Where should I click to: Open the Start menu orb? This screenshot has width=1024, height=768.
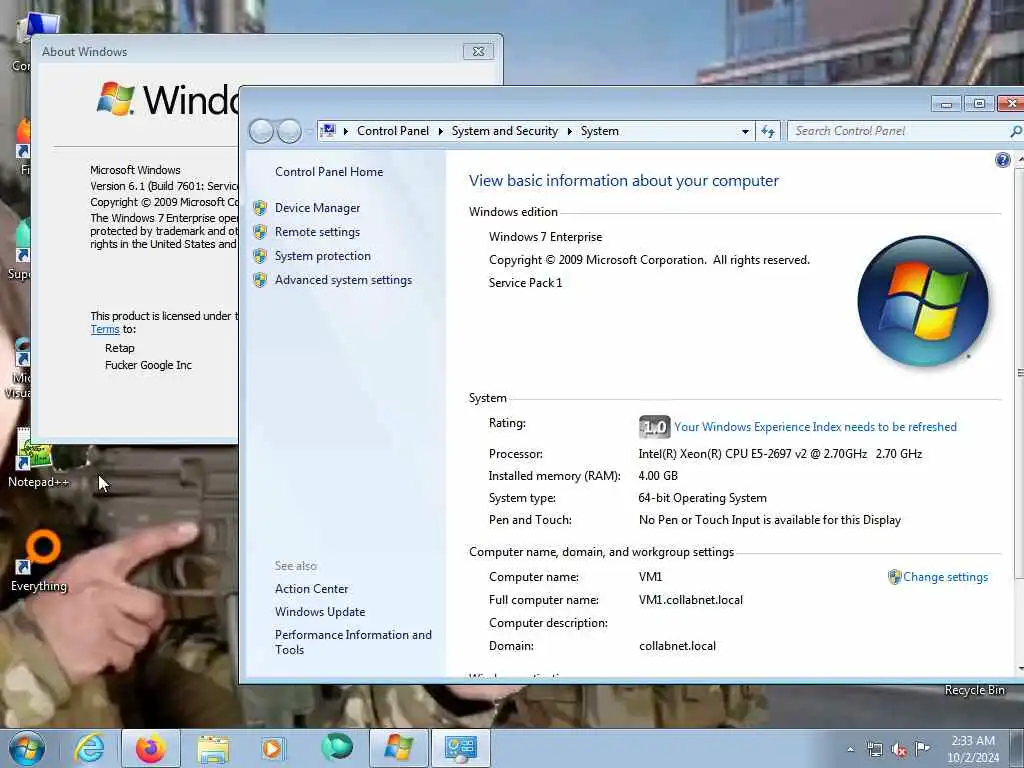pyautogui.click(x=27, y=748)
